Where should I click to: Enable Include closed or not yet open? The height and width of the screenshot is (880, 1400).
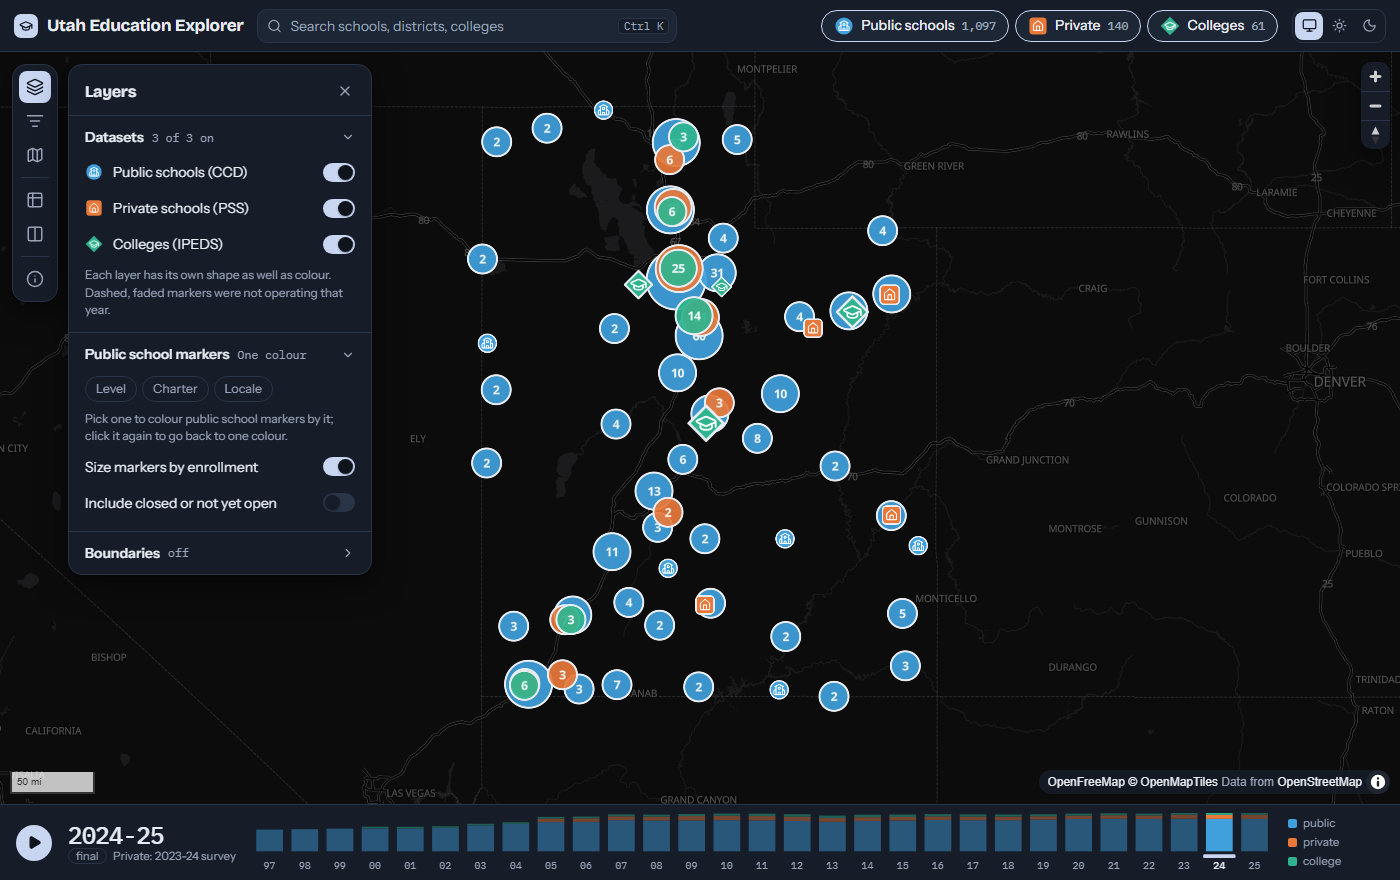(x=339, y=503)
